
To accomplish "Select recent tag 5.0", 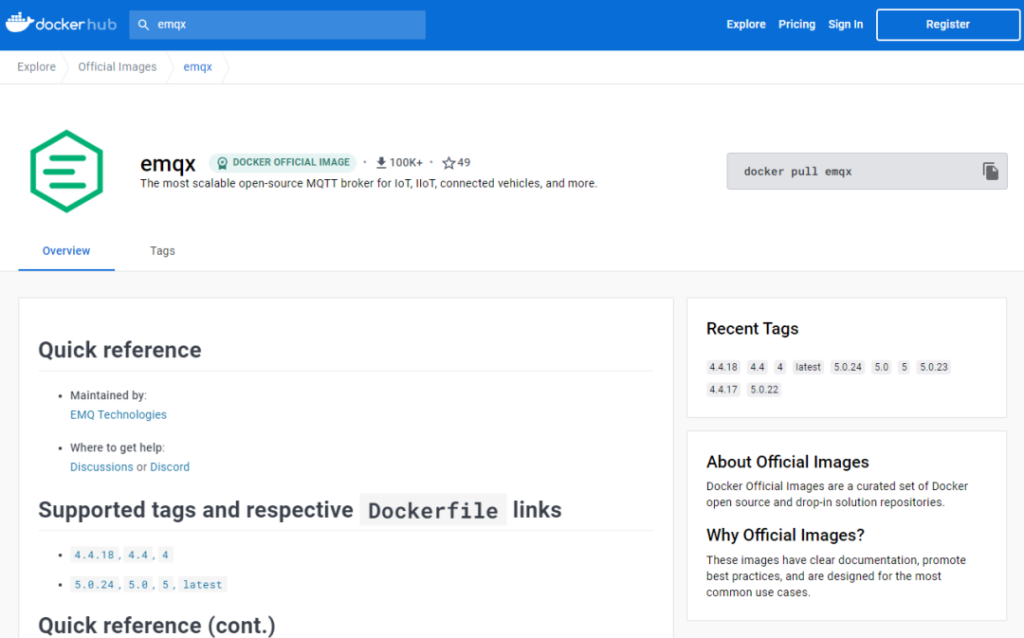I will (882, 367).
